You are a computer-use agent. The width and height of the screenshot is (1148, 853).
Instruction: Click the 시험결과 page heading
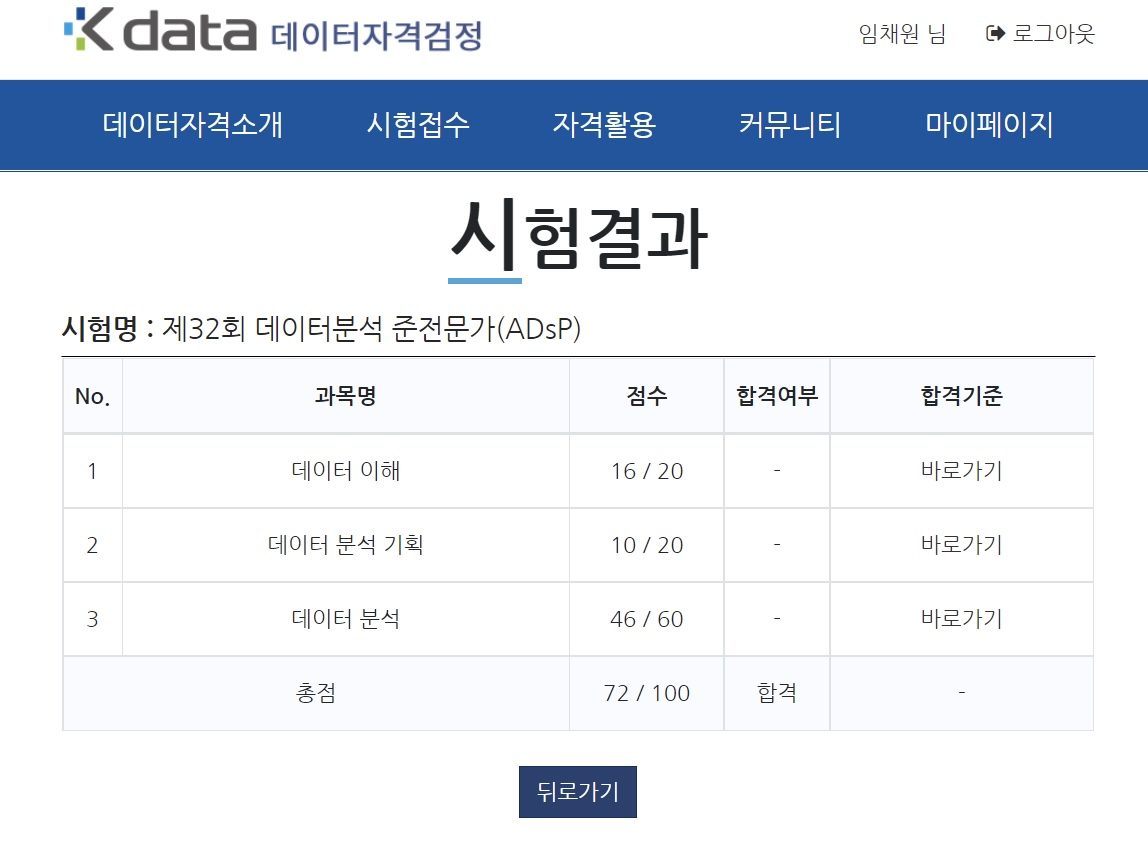pyautogui.click(x=578, y=236)
